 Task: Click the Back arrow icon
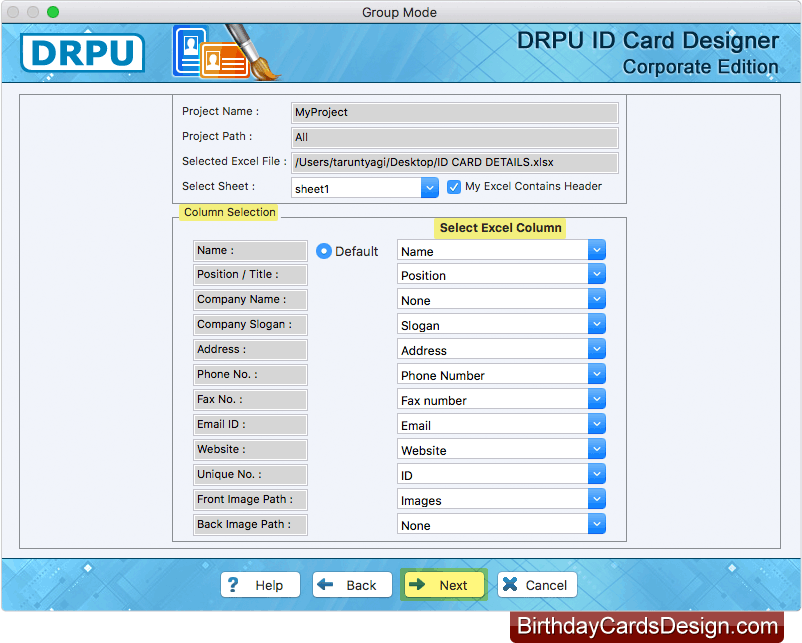click(325, 584)
